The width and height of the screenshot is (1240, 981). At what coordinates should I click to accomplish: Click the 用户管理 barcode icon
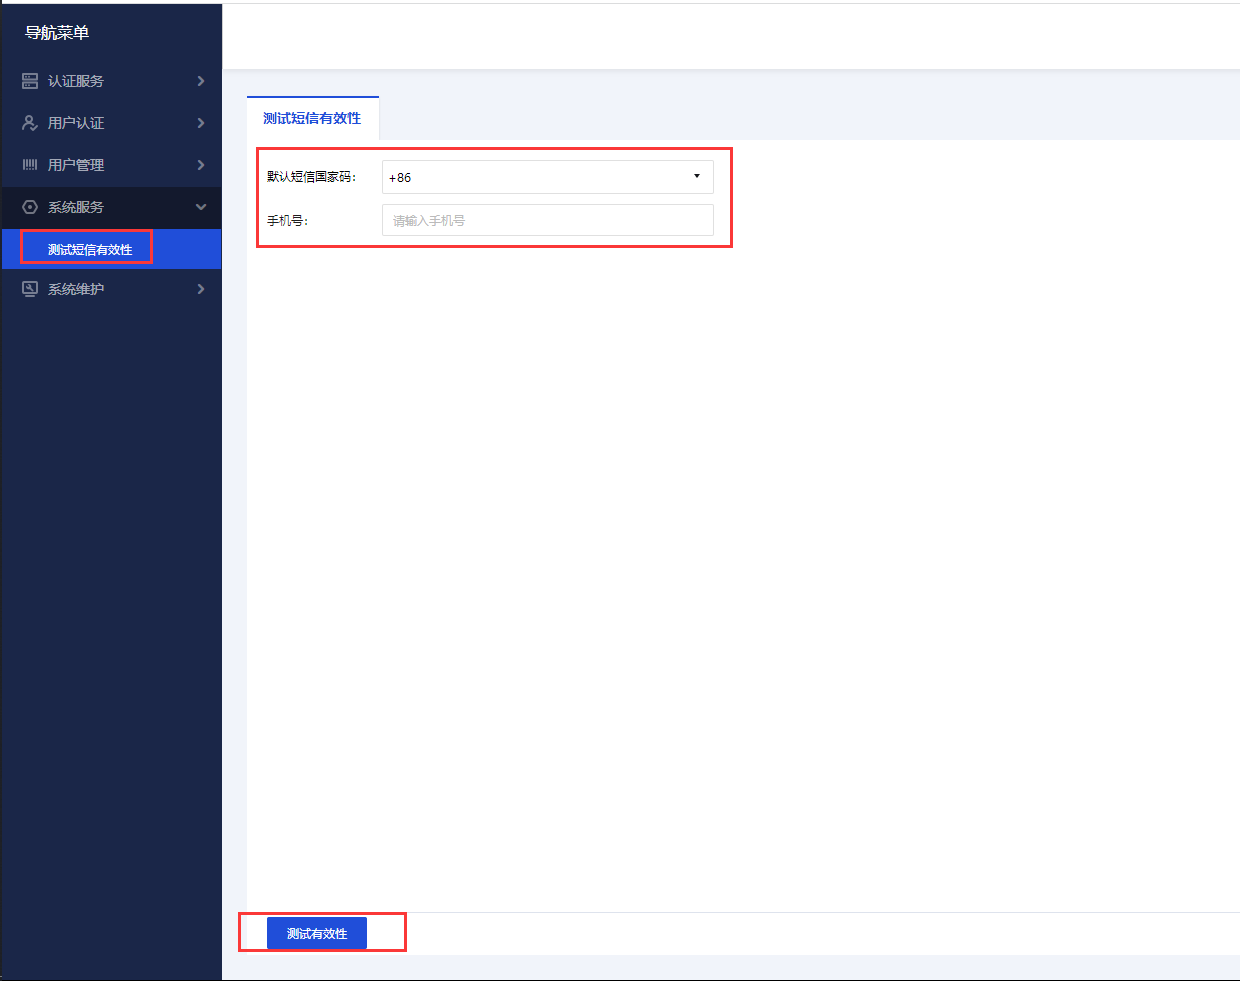pyautogui.click(x=30, y=165)
